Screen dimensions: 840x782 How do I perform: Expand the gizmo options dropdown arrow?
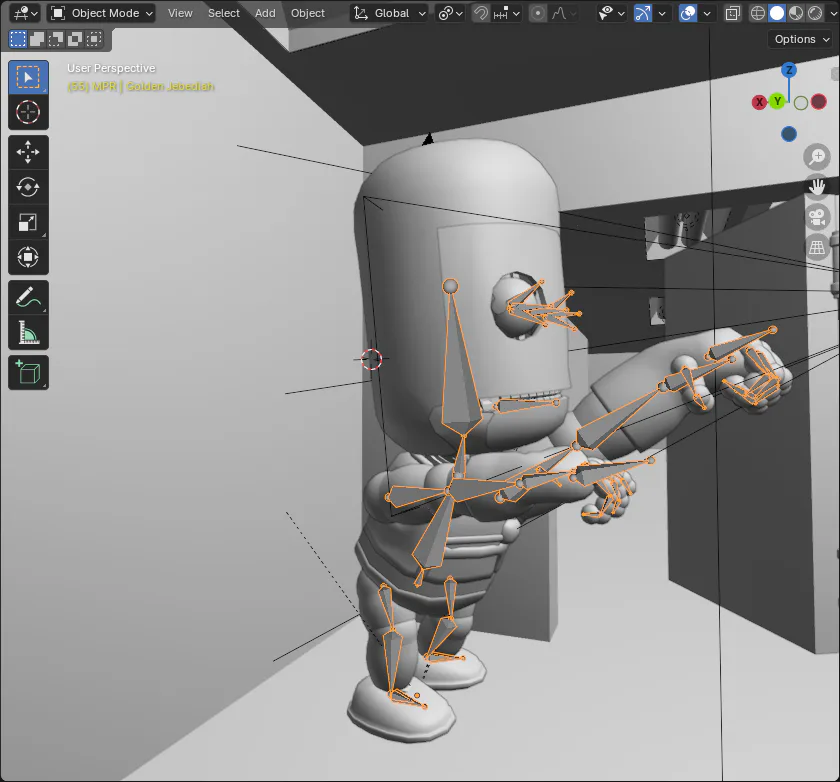tap(662, 13)
